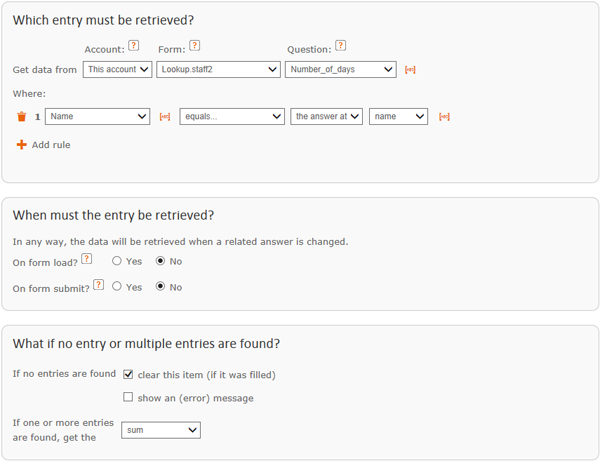Open the sum aggregation dropdown
Screen dimensions: 600x461
pos(161,430)
